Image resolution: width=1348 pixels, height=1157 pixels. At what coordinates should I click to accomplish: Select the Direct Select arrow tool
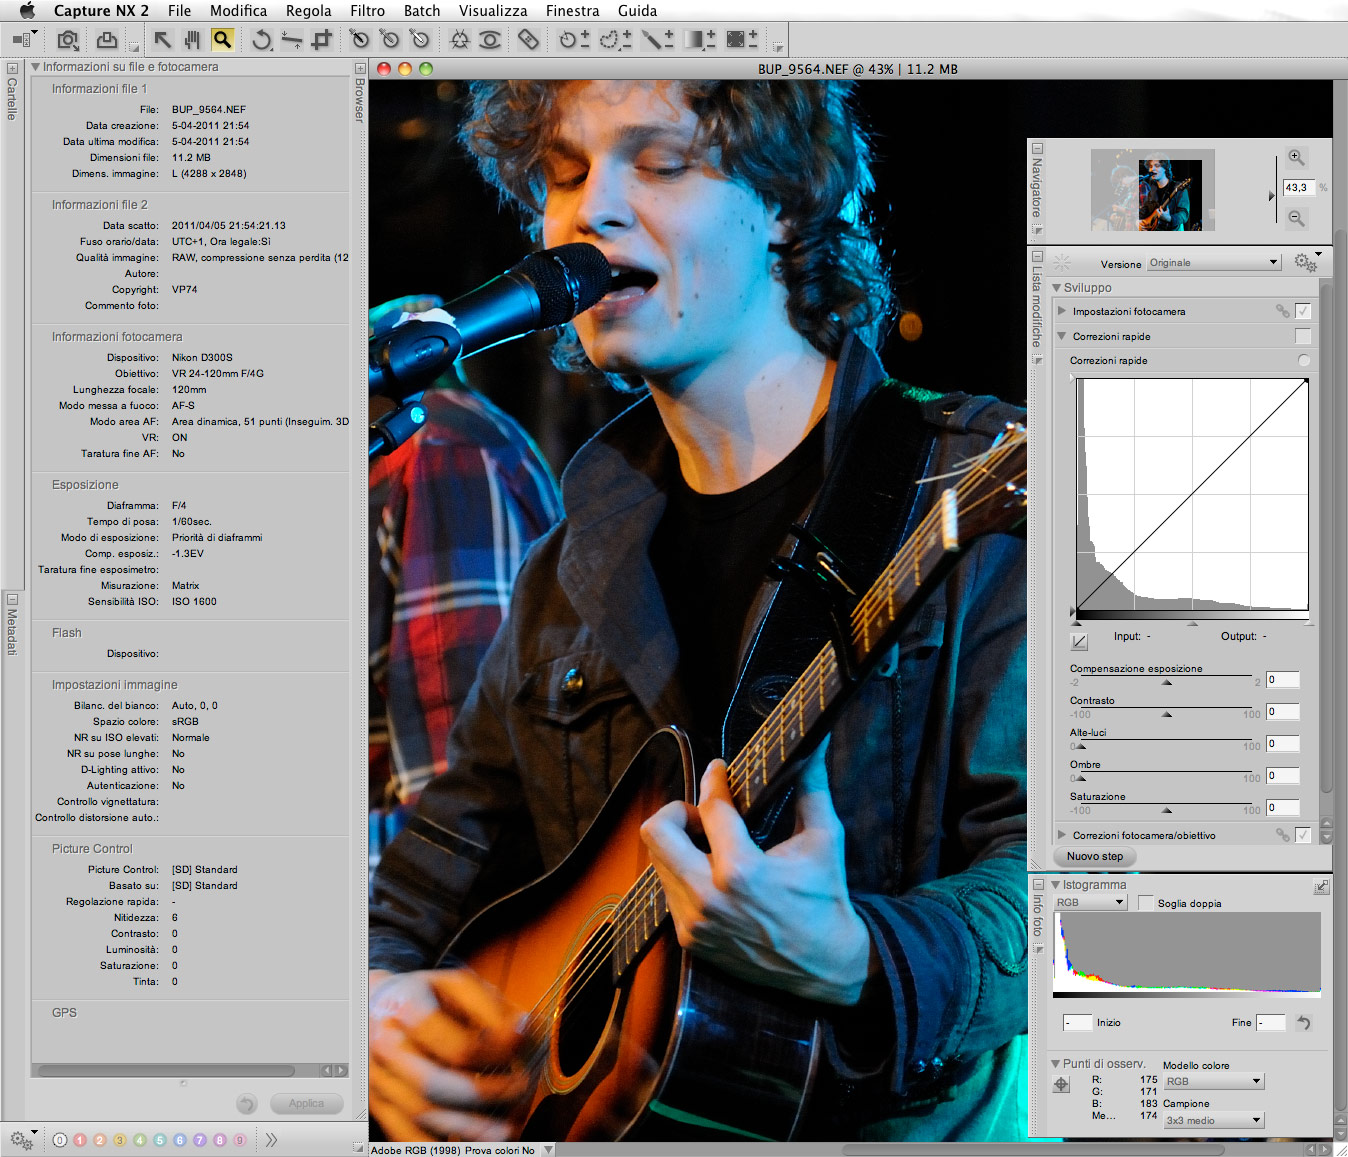162,39
